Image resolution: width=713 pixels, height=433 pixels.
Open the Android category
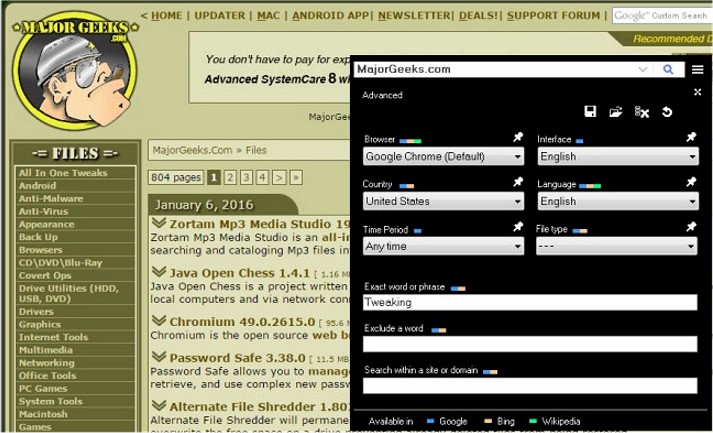(38, 186)
